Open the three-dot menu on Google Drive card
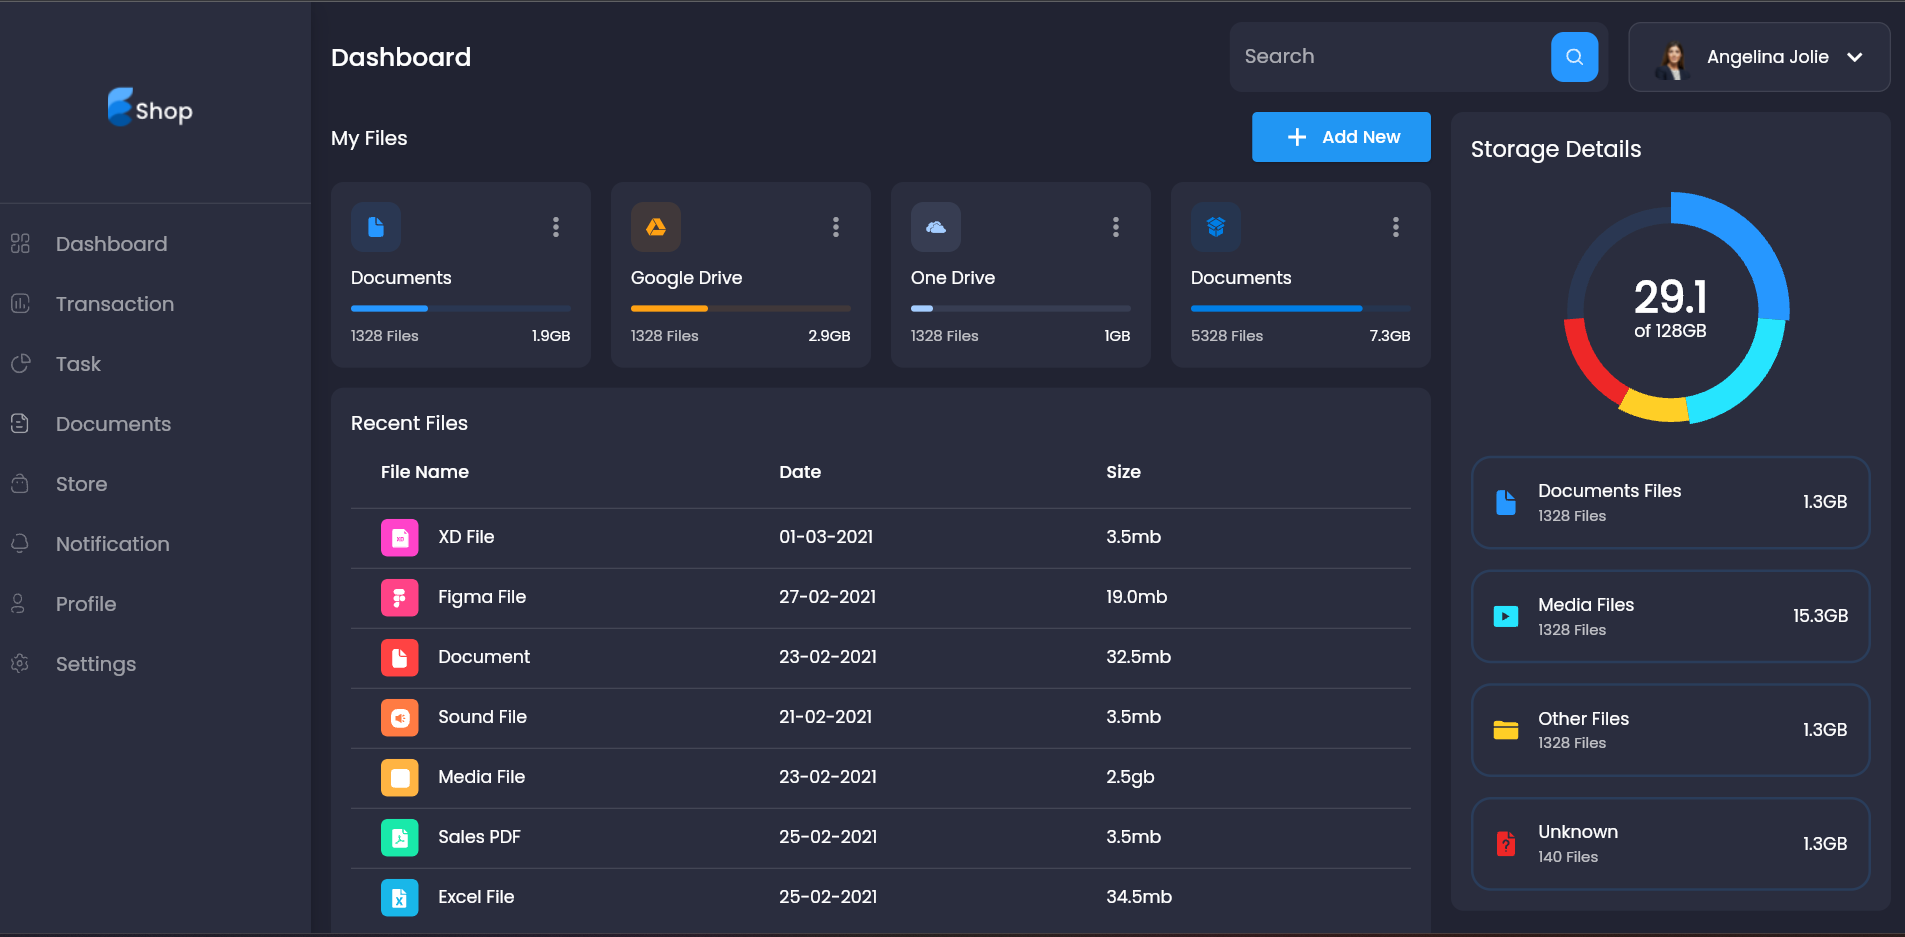 tap(836, 227)
